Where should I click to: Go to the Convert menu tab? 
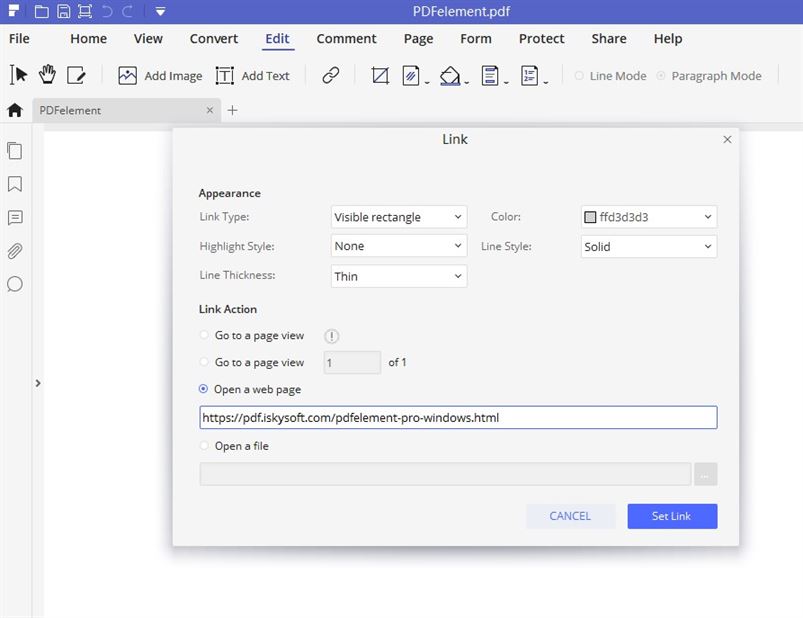click(x=214, y=39)
